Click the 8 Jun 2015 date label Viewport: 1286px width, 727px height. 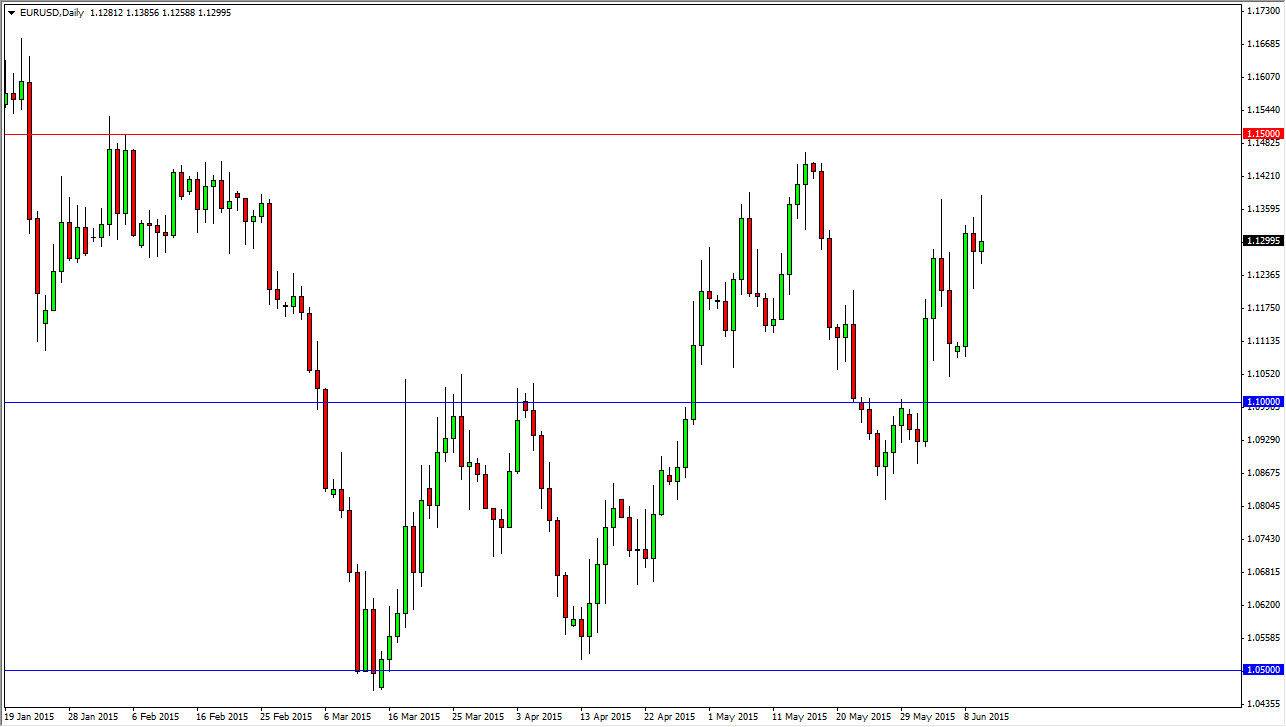click(986, 716)
